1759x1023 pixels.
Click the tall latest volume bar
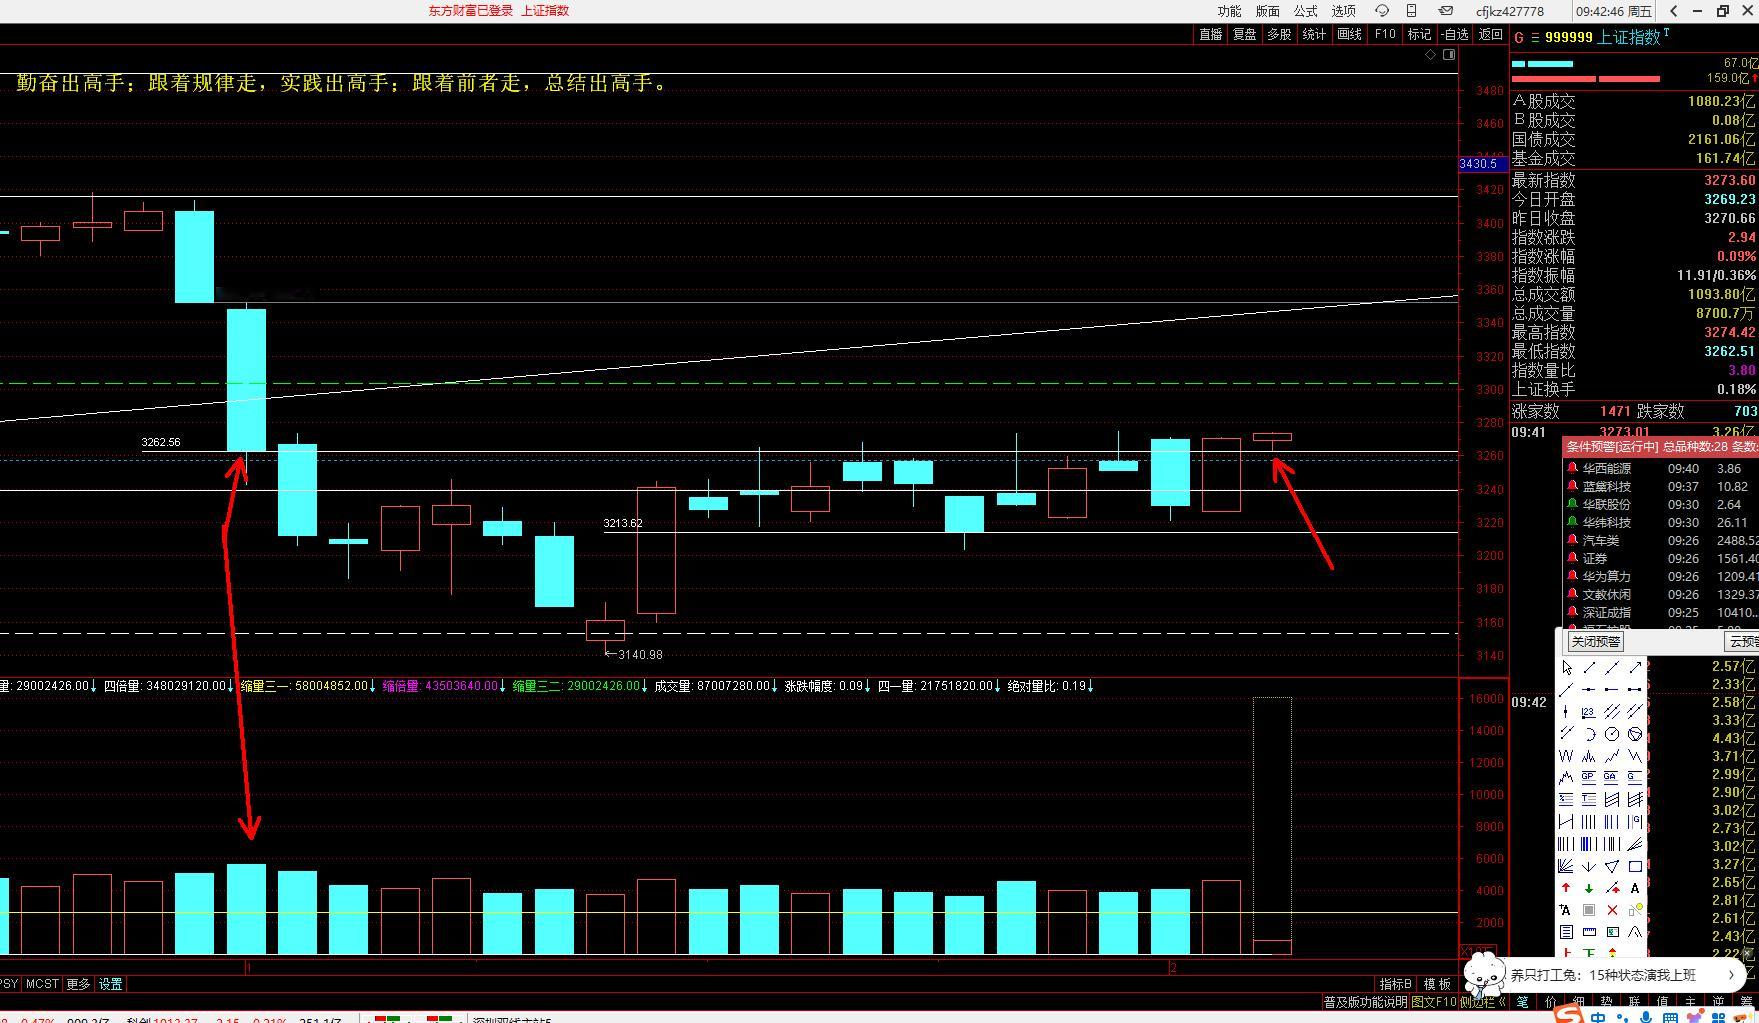1272,825
